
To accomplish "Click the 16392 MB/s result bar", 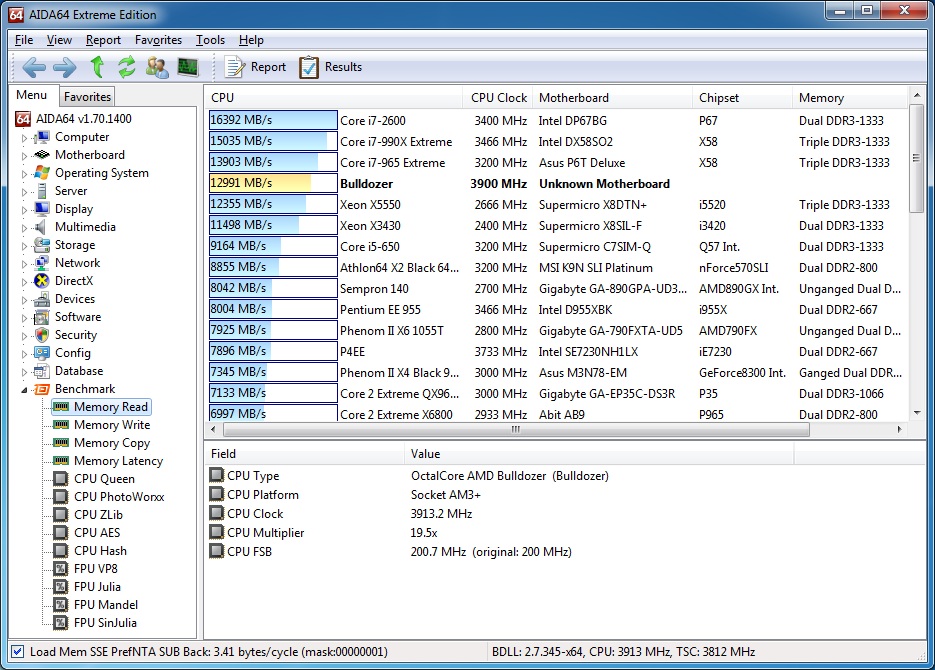I will pyautogui.click(x=273, y=120).
